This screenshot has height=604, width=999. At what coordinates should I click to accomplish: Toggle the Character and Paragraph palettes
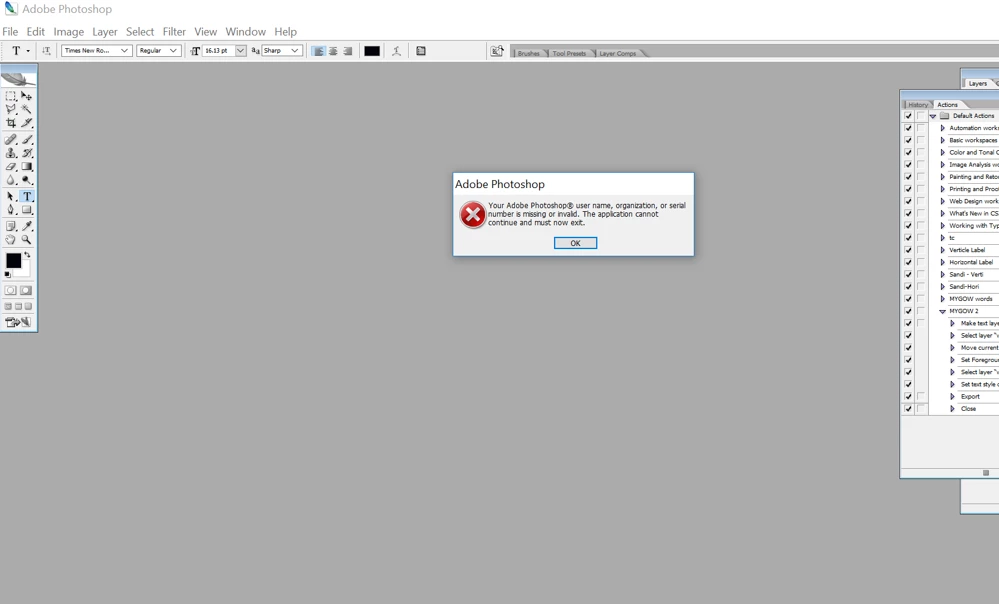click(x=420, y=51)
